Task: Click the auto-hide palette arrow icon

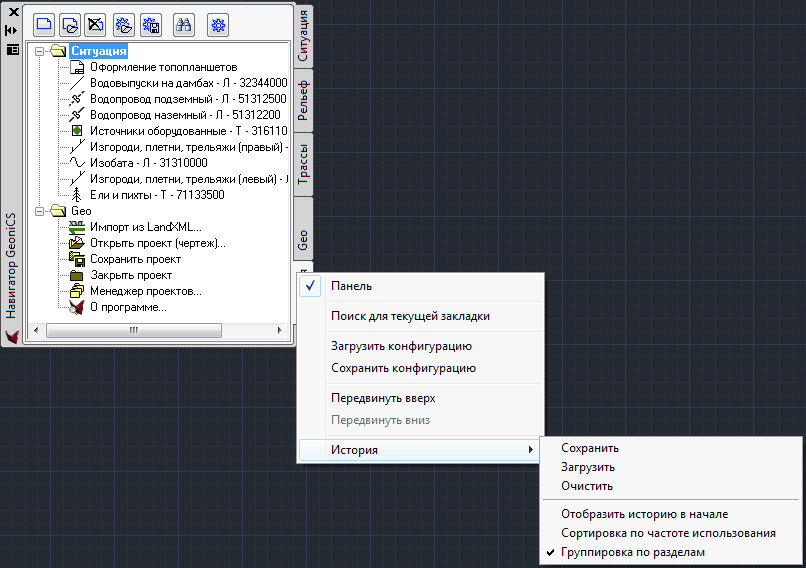Action: point(12,31)
